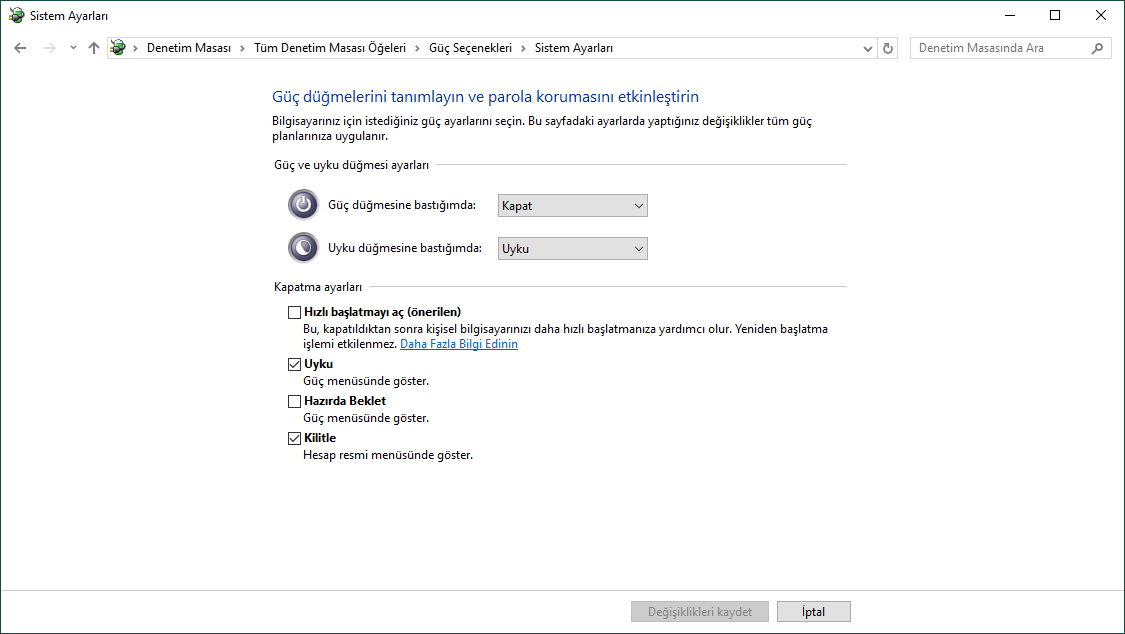1125x634 pixels.
Task: Uncheck the Uyku checkbox
Action: 294,364
